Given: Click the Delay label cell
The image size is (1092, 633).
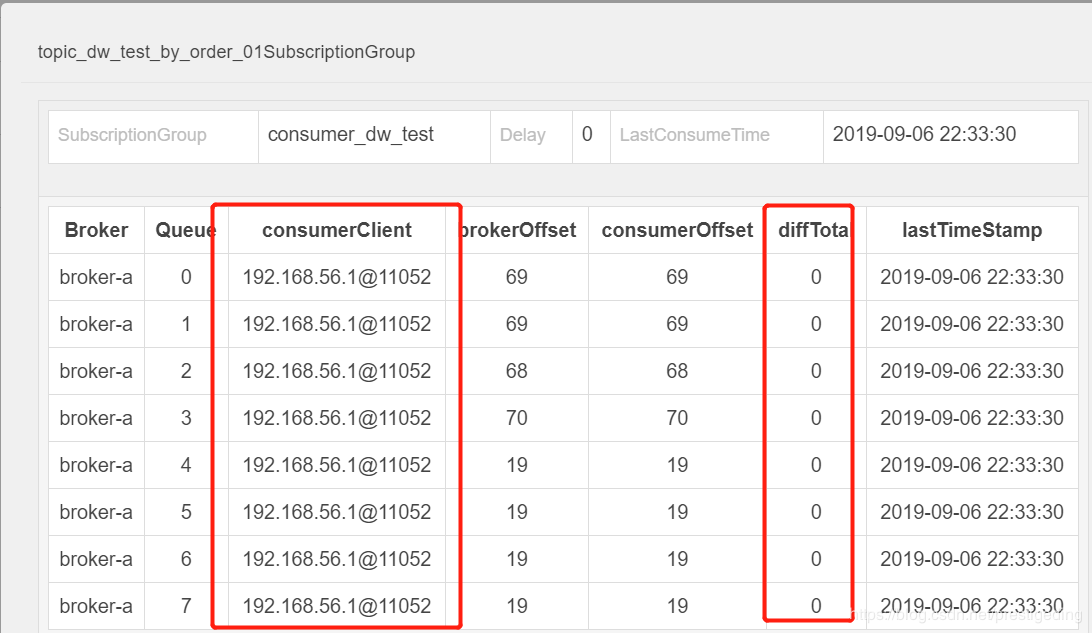Looking at the screenshot, I should [x=522, y=135].
